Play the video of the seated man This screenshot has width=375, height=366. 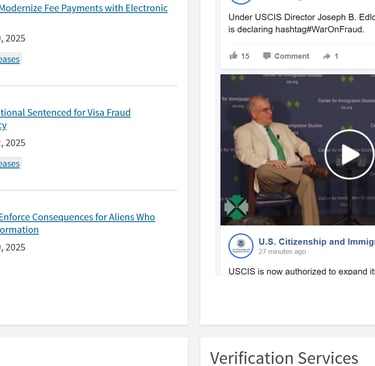click(x=349, y=155)
